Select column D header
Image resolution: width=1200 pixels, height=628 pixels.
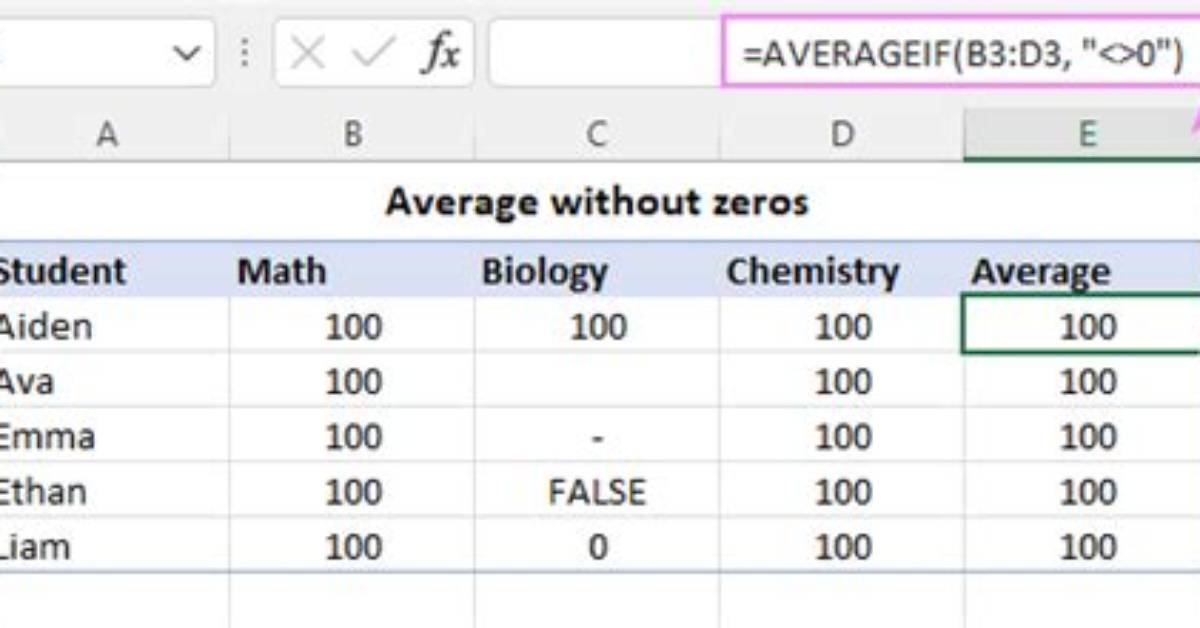[842, 134]
